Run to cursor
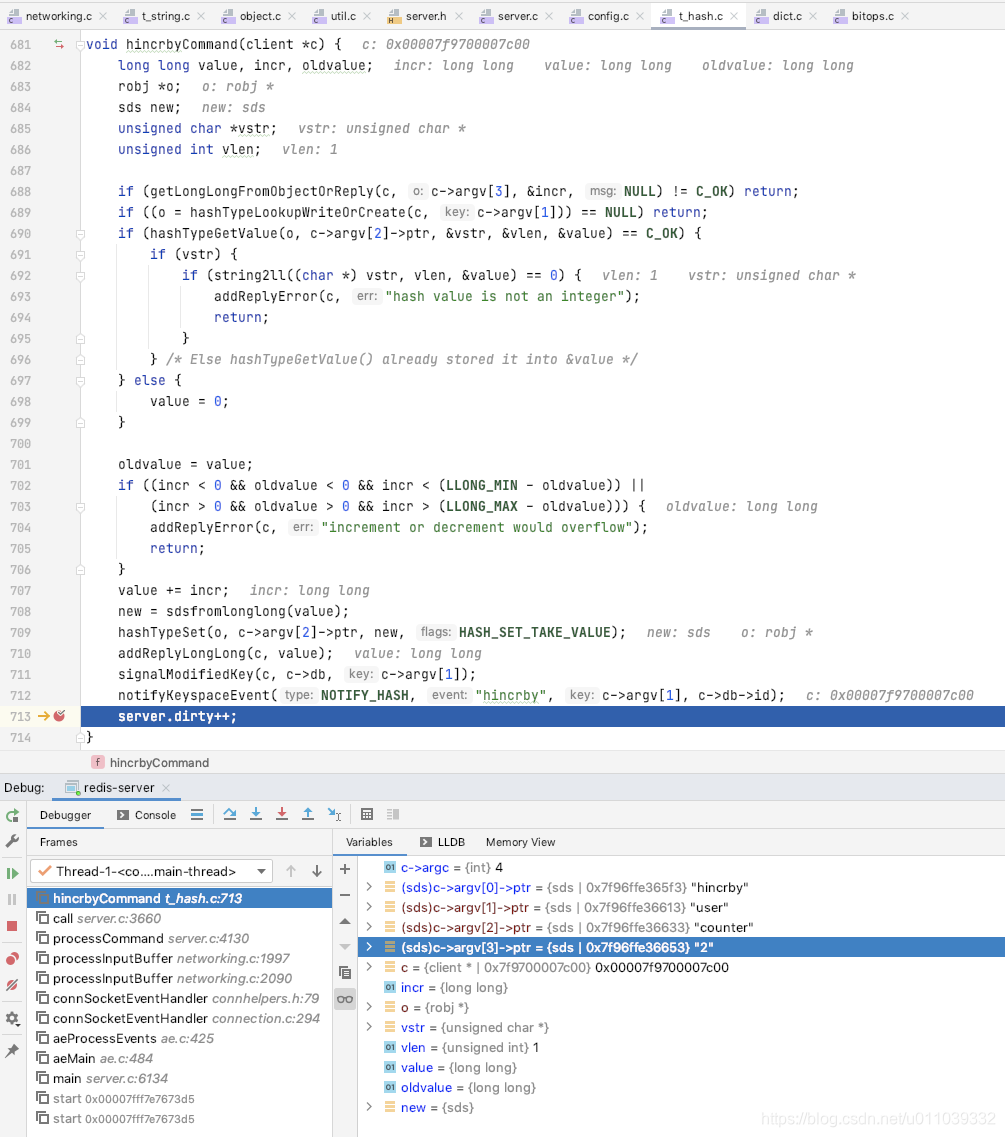Viewport: 1005px width, 1137px height. pos(334,814)
